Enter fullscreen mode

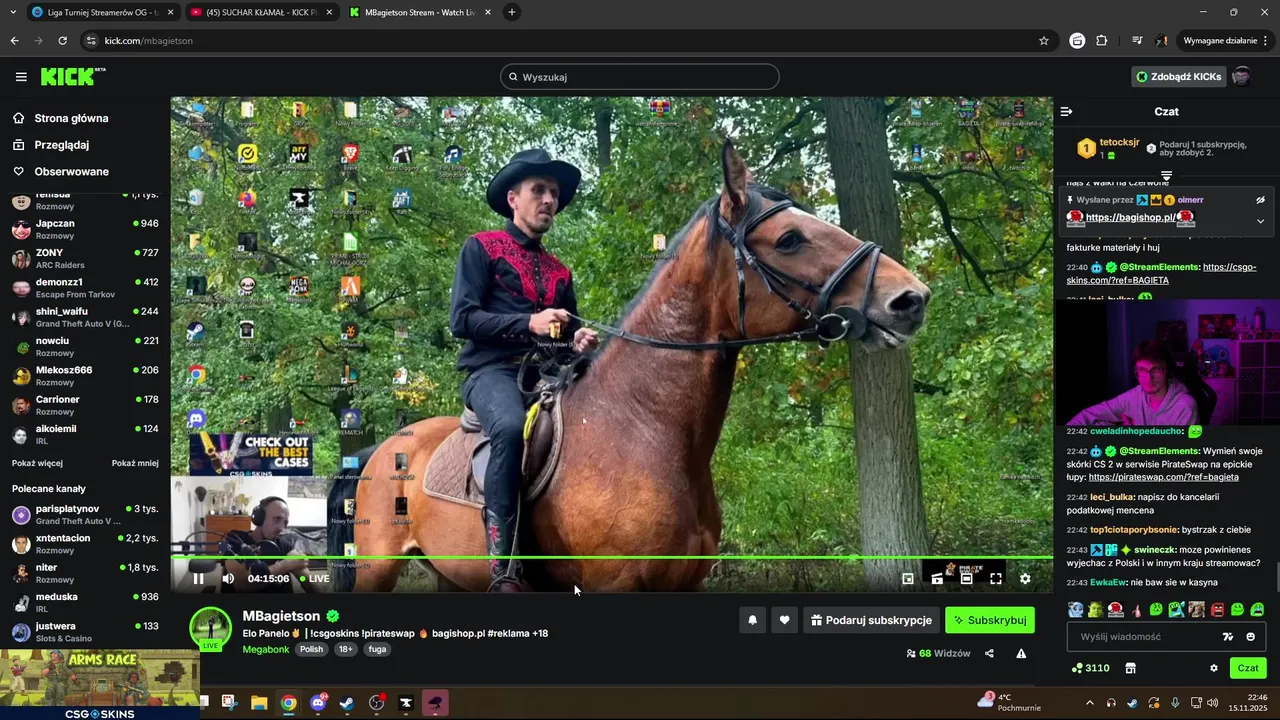[996, 578]
